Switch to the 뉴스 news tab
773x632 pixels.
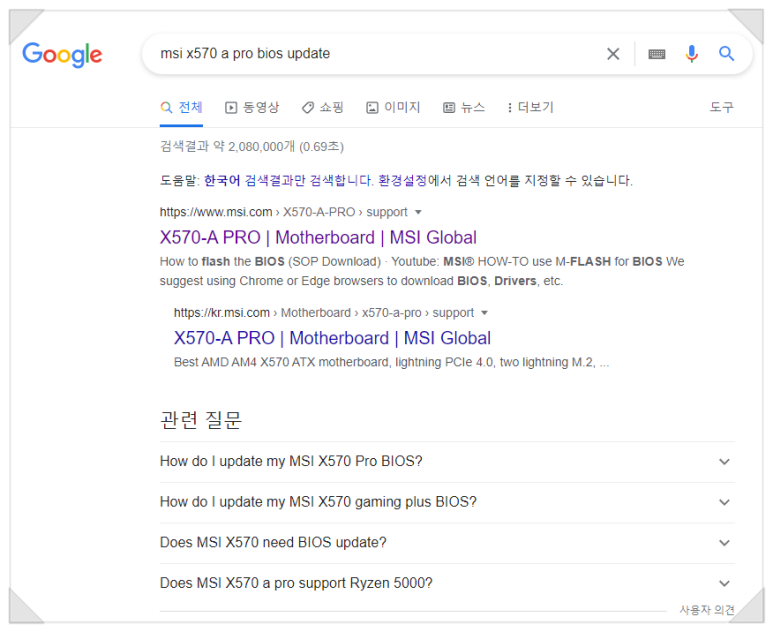tap(464, 107)
